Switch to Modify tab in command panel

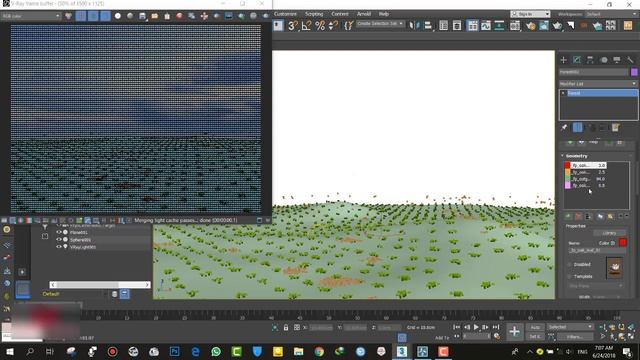tap(577, 60)
